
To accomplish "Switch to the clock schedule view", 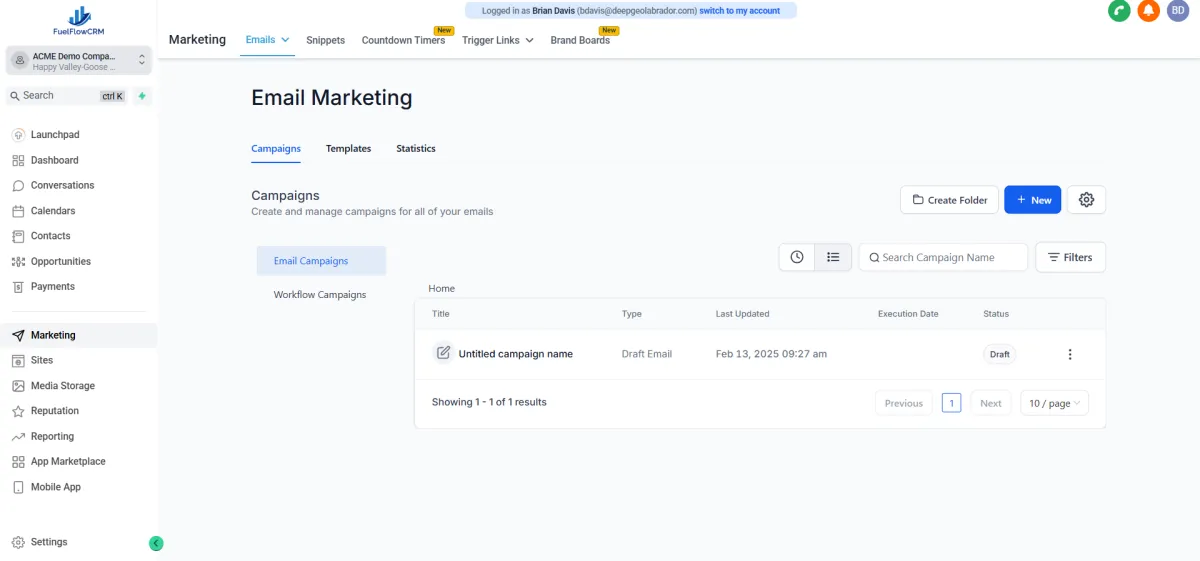I will click(797, 257).
